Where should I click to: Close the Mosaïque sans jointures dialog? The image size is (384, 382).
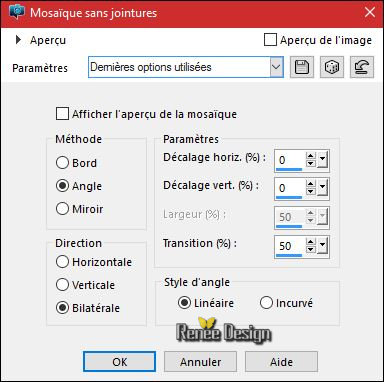[x=370, y=12]
